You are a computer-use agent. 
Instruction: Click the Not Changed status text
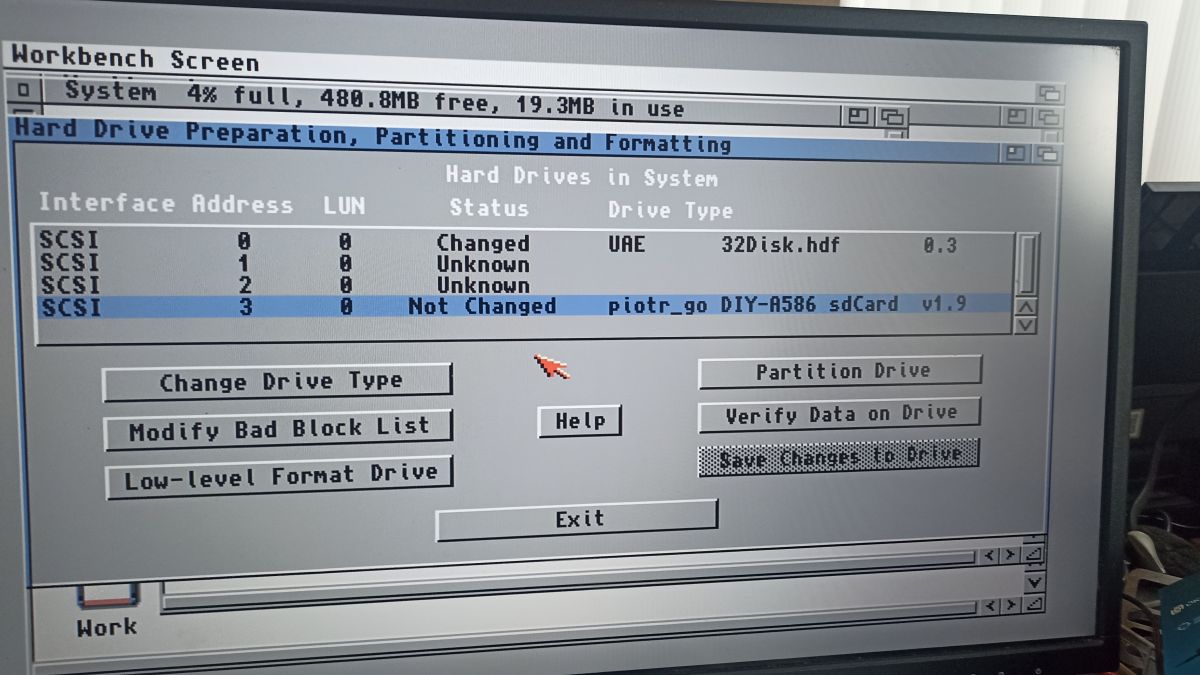(482, 306)
